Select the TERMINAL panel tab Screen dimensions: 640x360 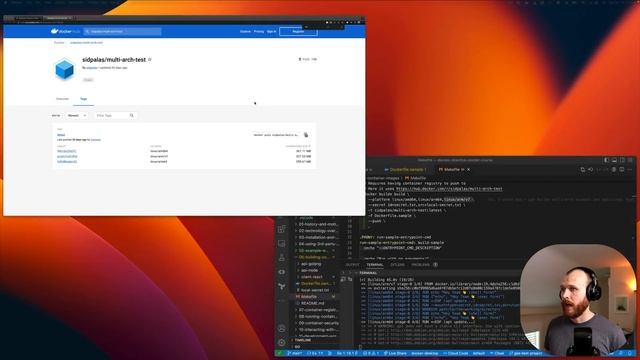(x=374, y=265)
